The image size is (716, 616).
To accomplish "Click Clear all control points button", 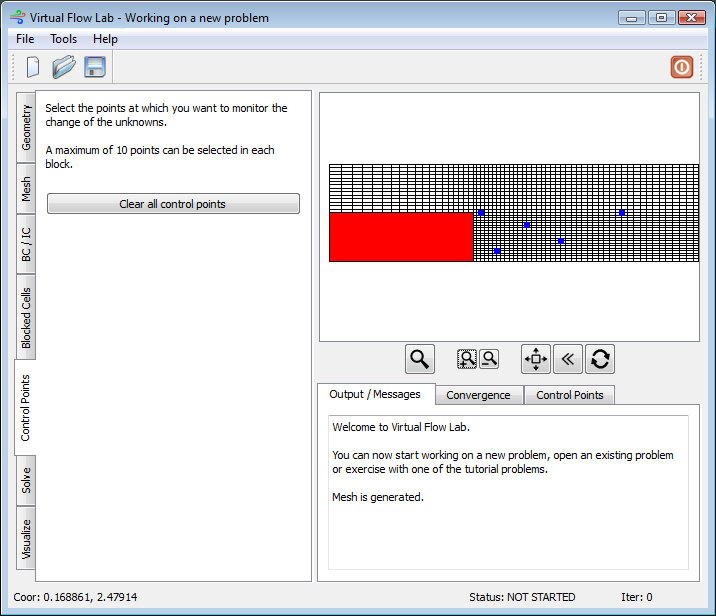I will pos(173,204).
